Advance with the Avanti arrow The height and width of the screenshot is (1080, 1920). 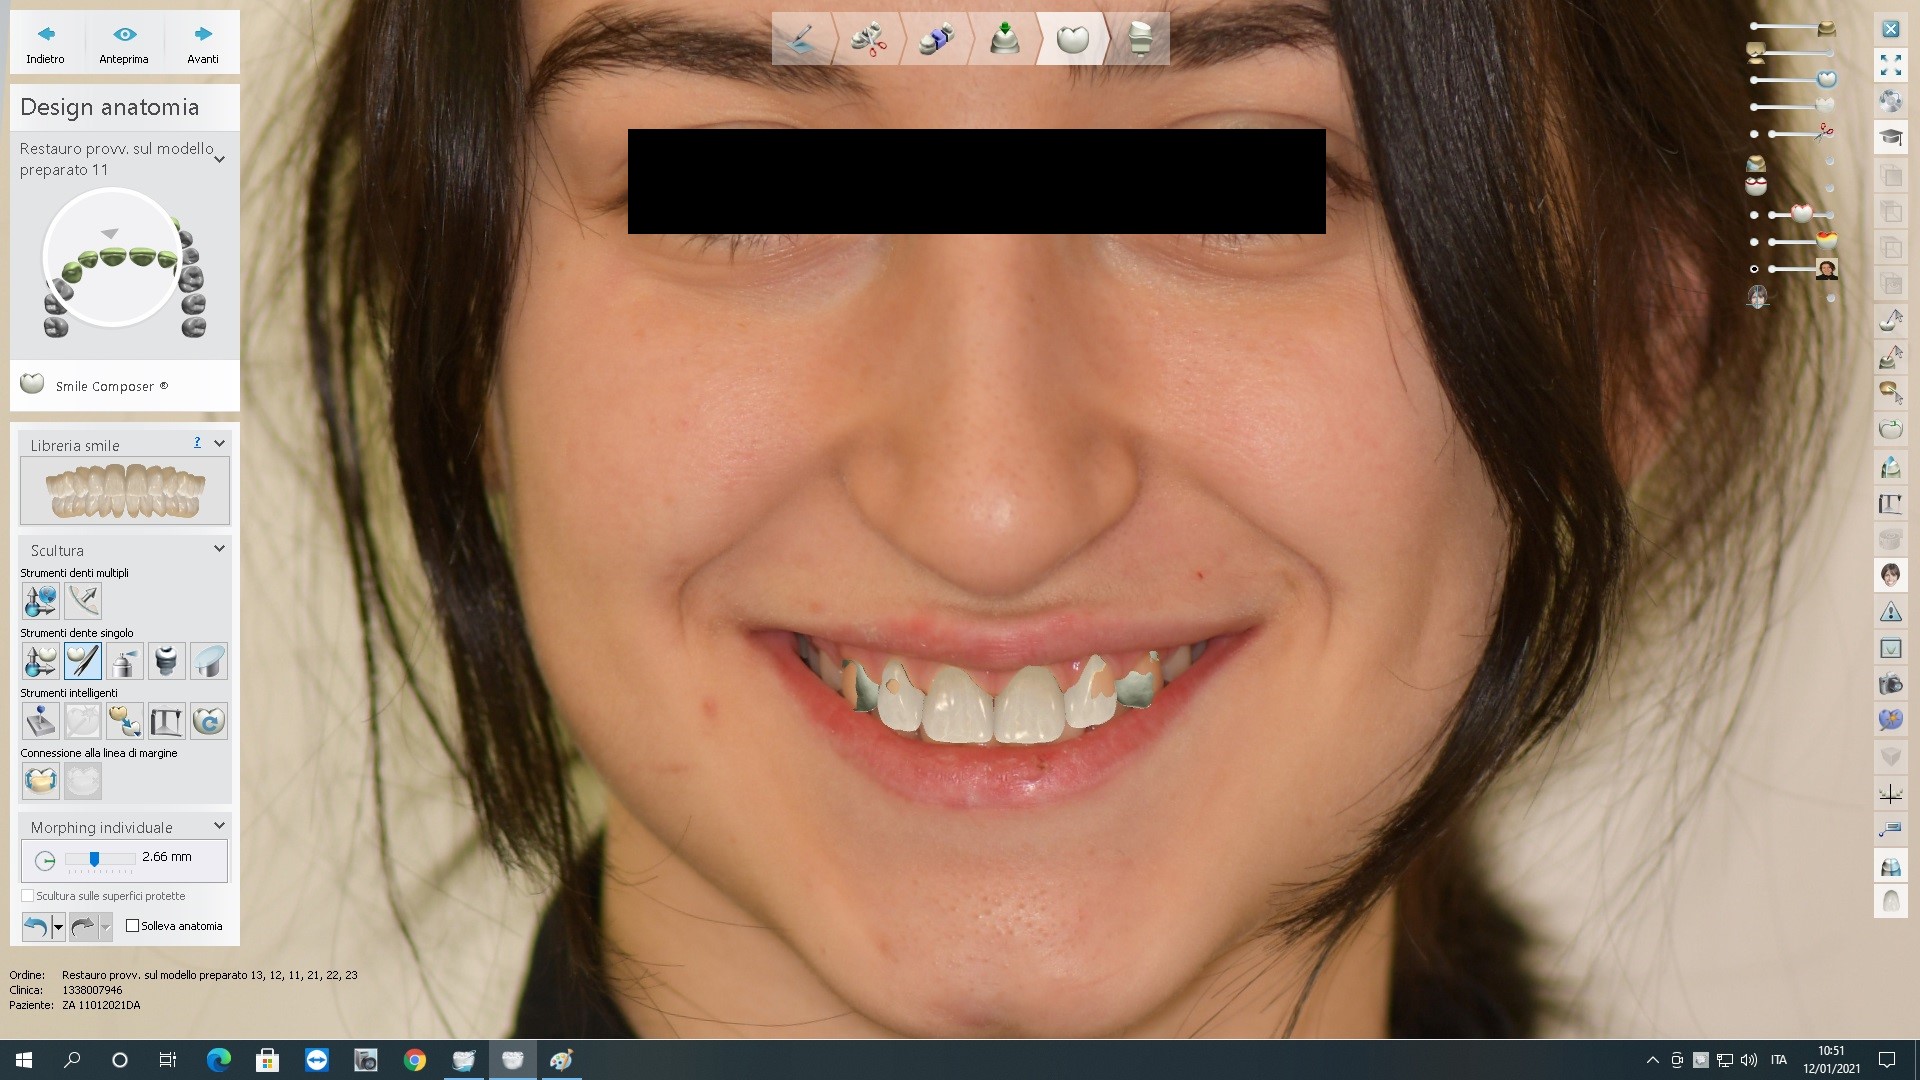coord(203,44)
